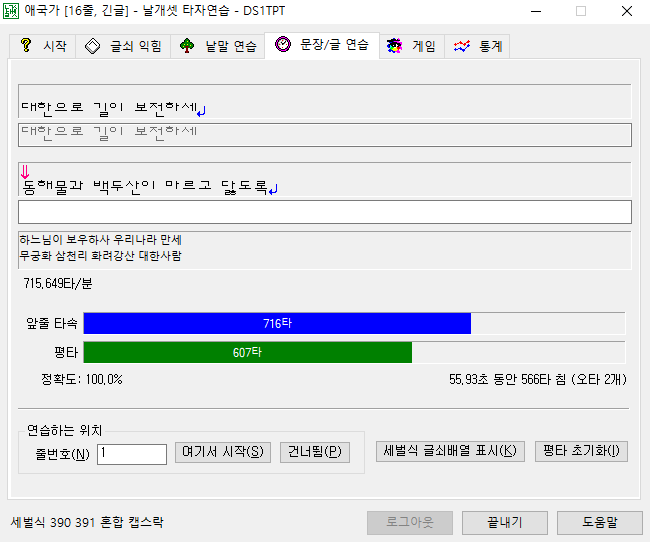Go to the 낱말 연습 tab

pos(218,46)
